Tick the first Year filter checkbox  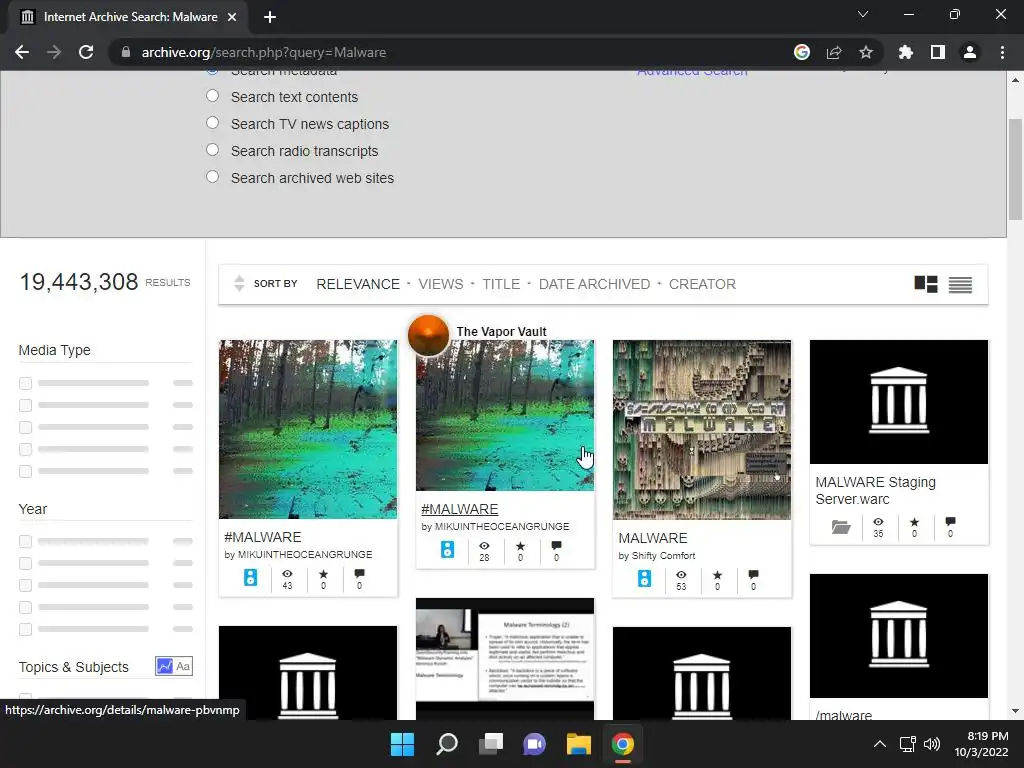(25, 541)
